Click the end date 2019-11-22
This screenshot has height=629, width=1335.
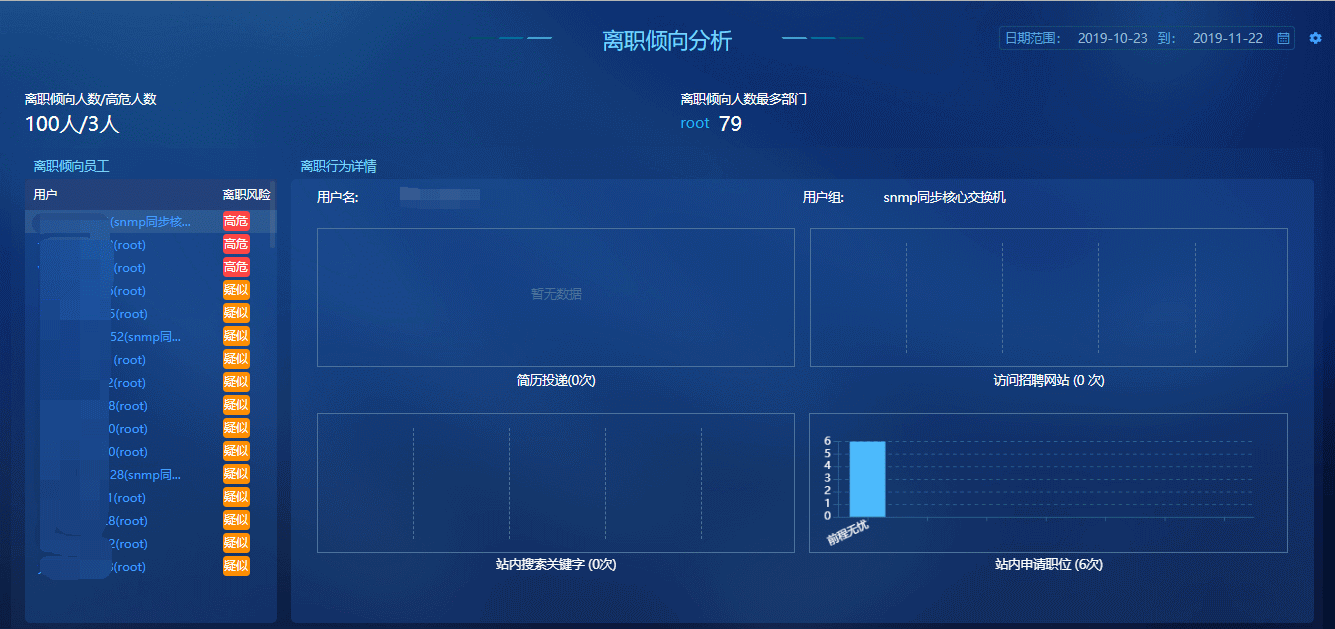[1227, 39]
